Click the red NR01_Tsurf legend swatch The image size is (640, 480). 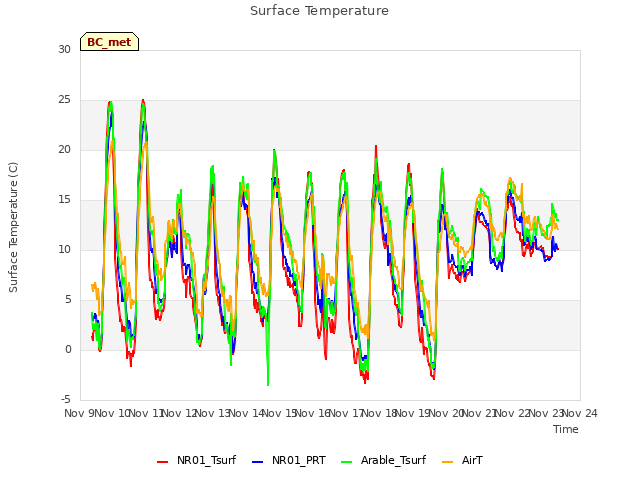162,462
